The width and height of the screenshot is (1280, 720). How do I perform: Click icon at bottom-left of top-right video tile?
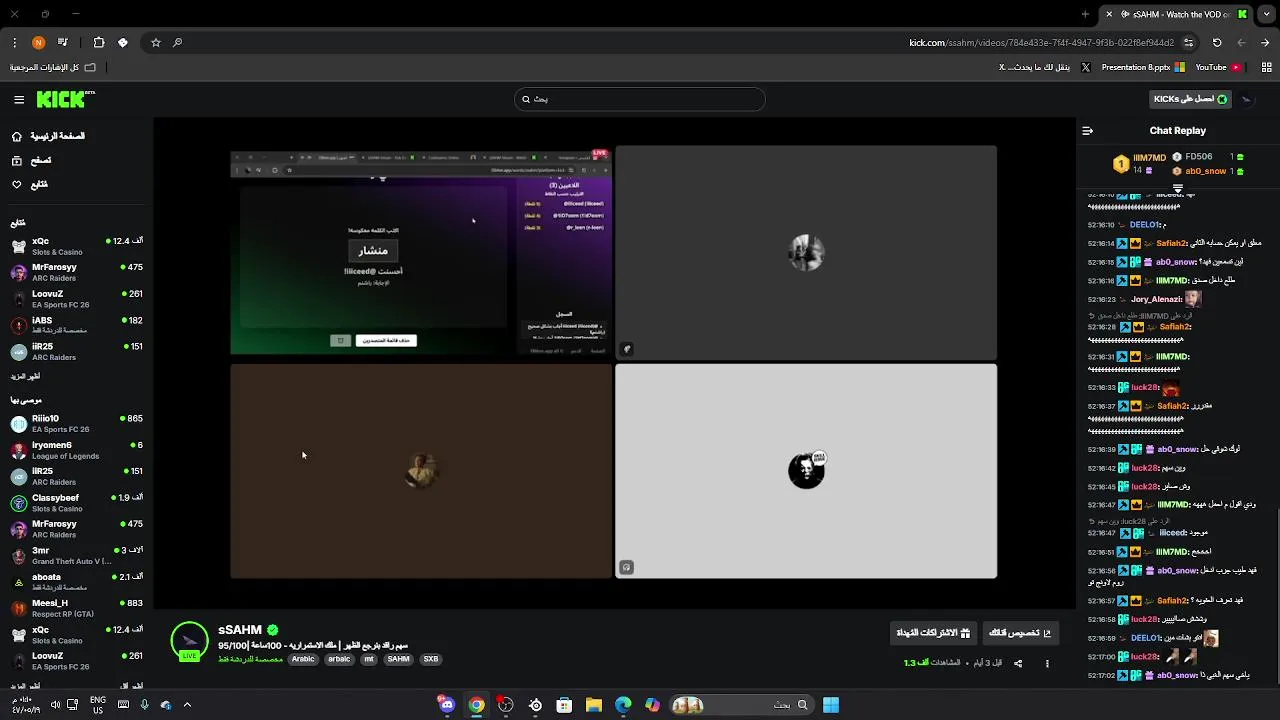(x=627, y=349)
